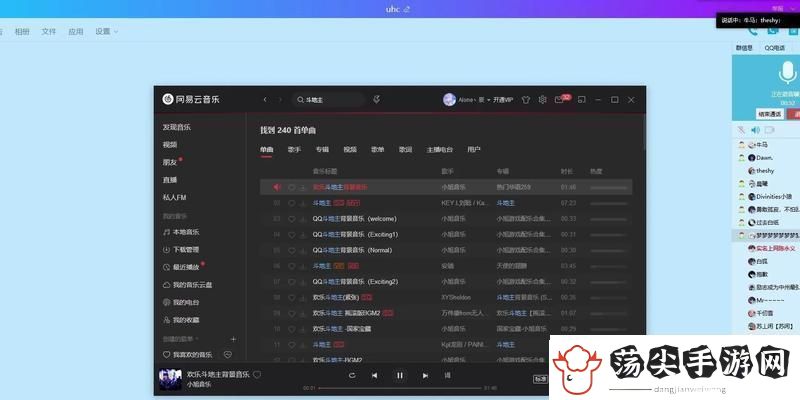Open 直播 in the sidebar
800x400 pixels.
point(170,180)
